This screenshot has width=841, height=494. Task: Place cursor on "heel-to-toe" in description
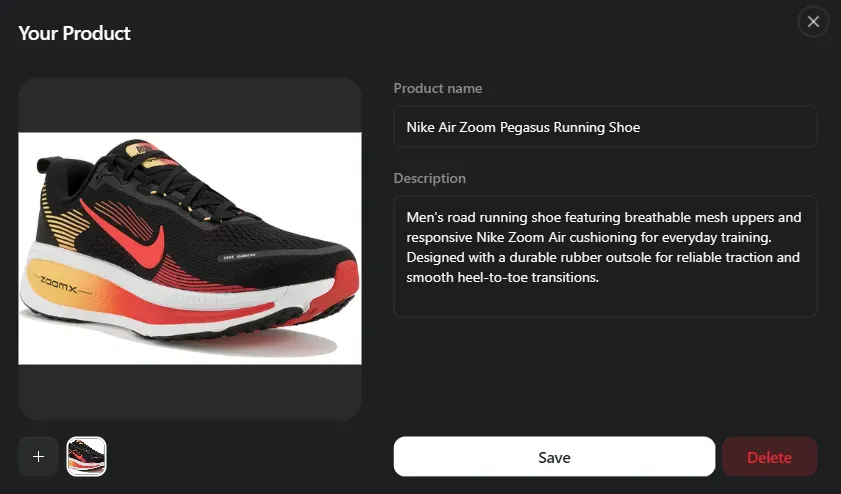(492, 277)
